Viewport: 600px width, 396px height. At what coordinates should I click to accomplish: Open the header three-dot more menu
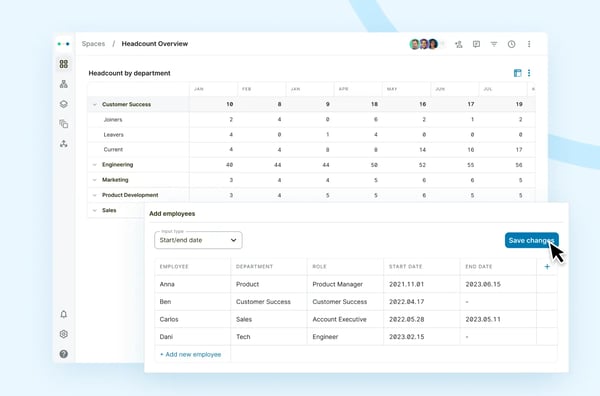pyautogui.click(x=529, y=44)
